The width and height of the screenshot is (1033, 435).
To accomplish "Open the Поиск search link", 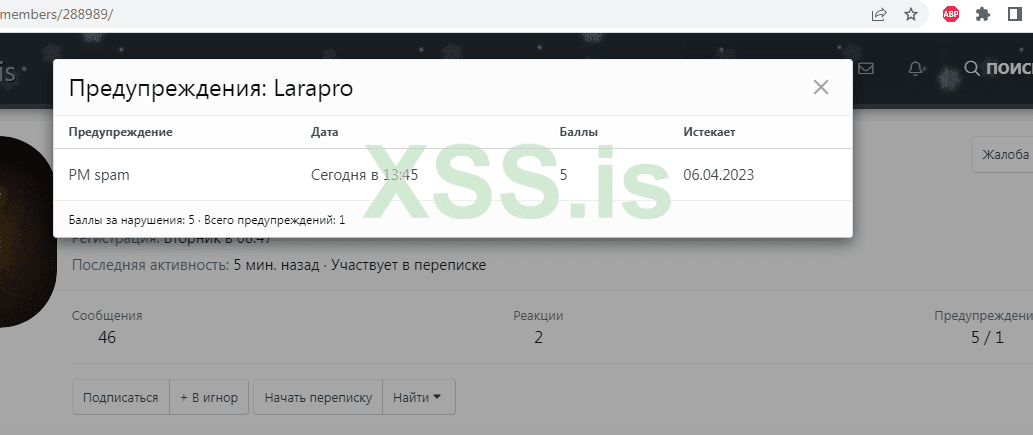I will (998, 68).
